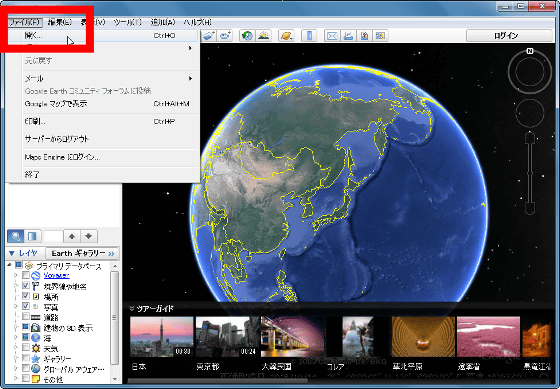Image resolution: width=560 pixels, height=389 pixels.
Task: Open the 日本 tour thumbnail
Action: pos(161,337)
